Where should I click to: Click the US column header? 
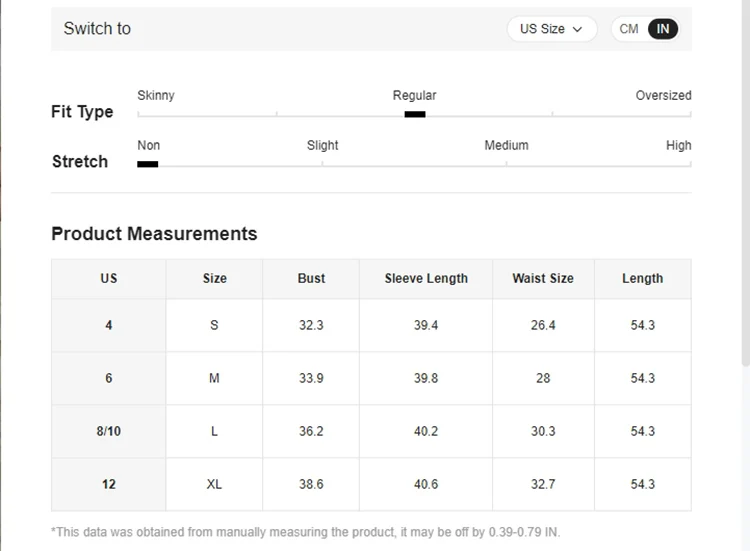click(x=109, y=278)
